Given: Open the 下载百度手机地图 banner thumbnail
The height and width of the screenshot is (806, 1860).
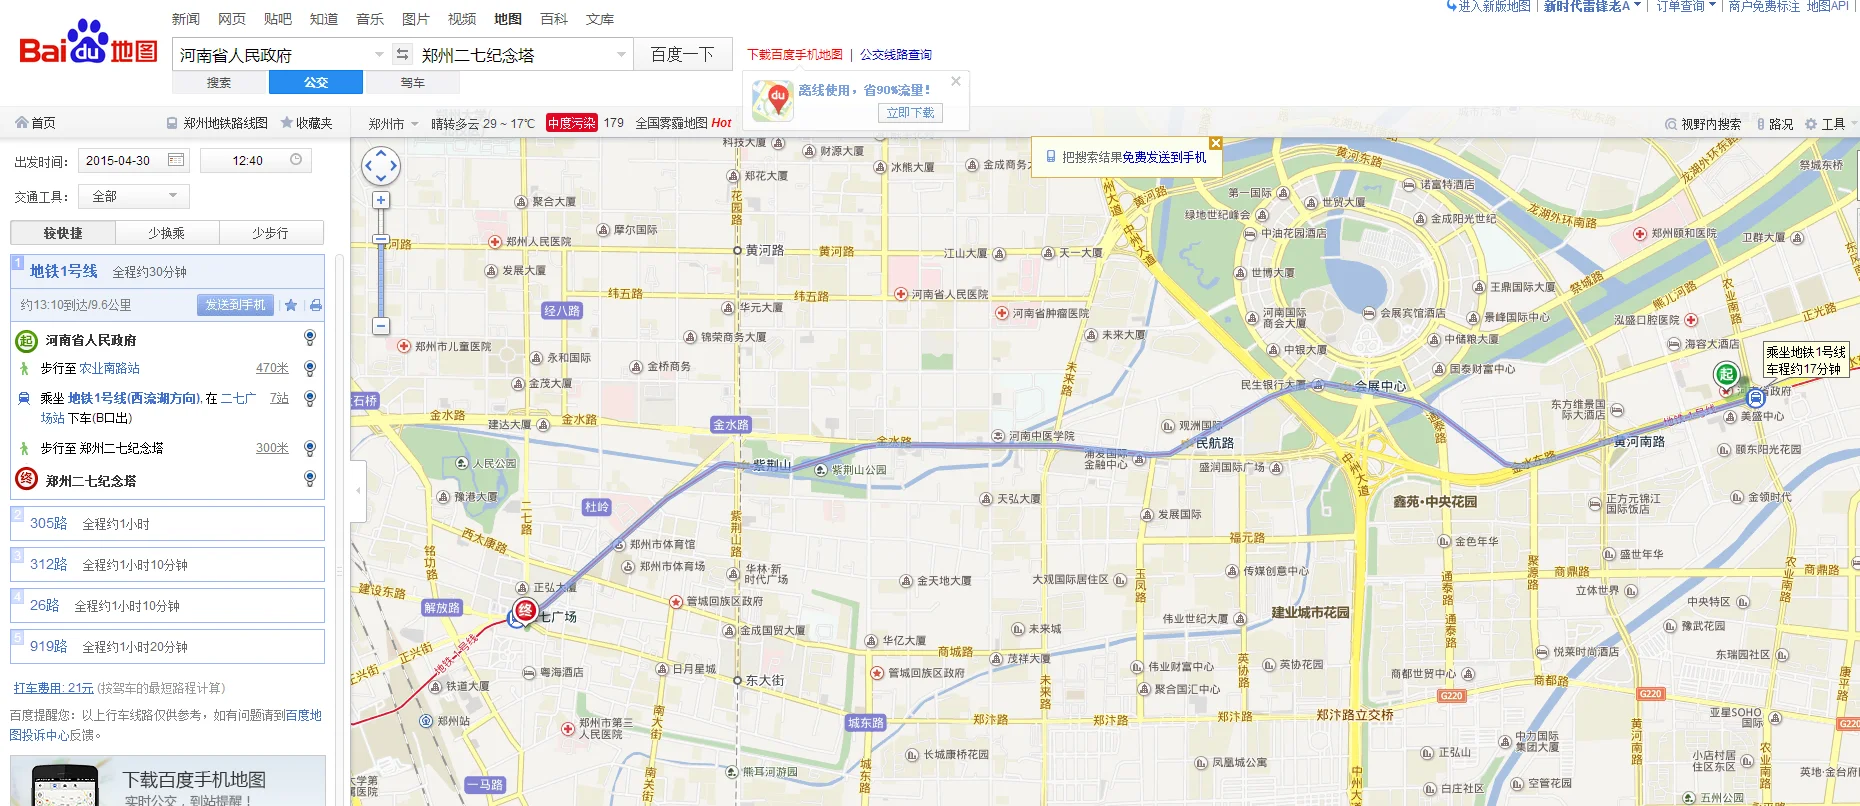Looking at the screenshot, I should pyautogui.click(x=66, y=785).
